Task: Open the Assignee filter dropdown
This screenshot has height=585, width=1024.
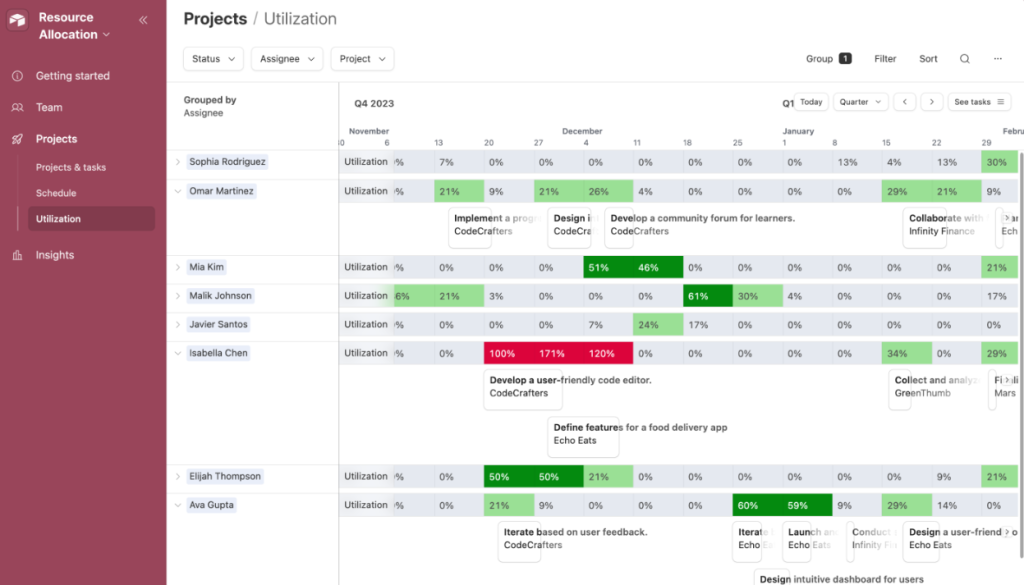Action: tap(286, 58)
